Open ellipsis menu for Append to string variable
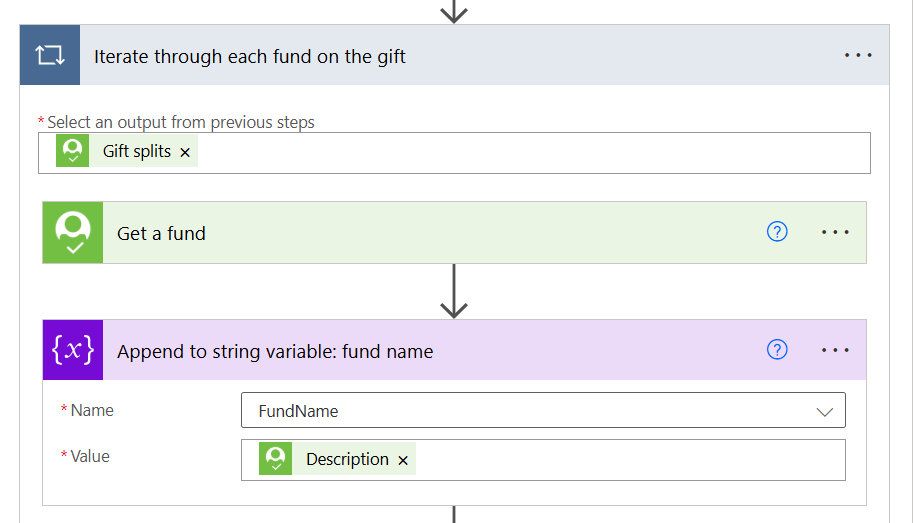The image size is (913, 523). (835, 350)
